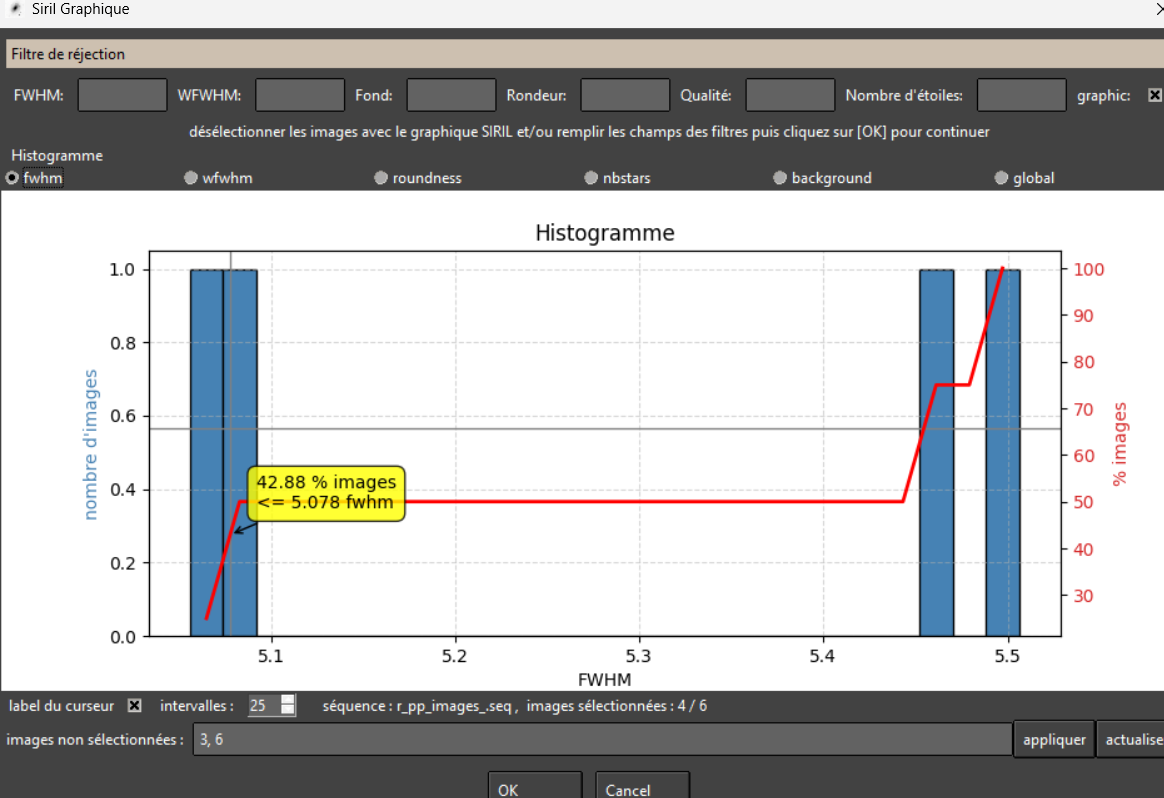Viewport: 1164px width, 798px height.
Task: Confirm with the OK button
Action: pyautogui.click(x=534, y=787)
